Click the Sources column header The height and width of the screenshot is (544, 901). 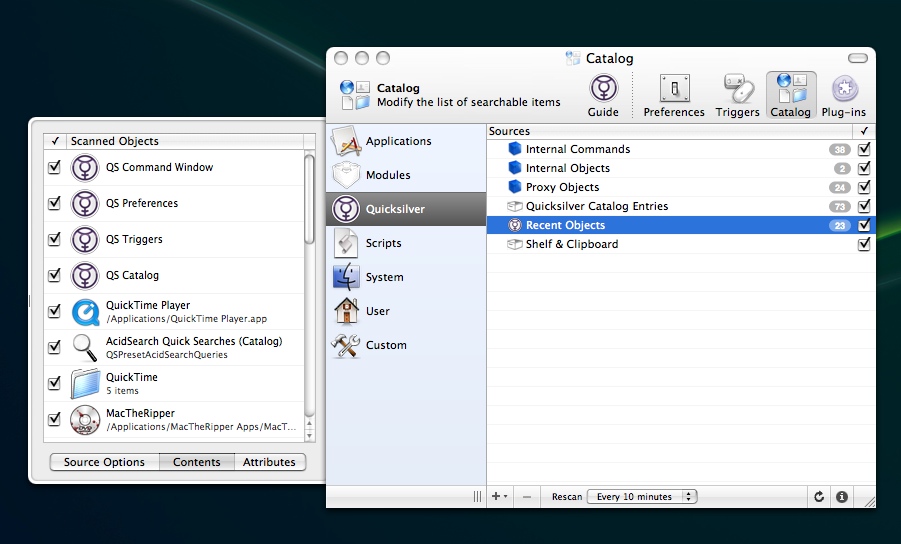pyautogui.click(x=670, y=131)
